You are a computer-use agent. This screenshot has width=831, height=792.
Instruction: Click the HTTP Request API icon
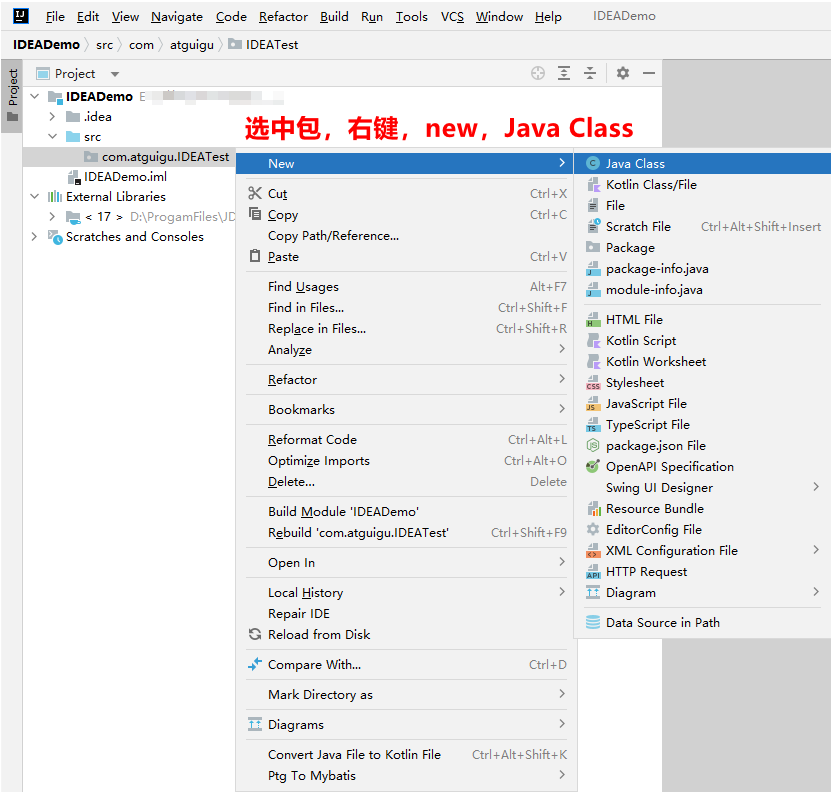(x=593, y=571)
